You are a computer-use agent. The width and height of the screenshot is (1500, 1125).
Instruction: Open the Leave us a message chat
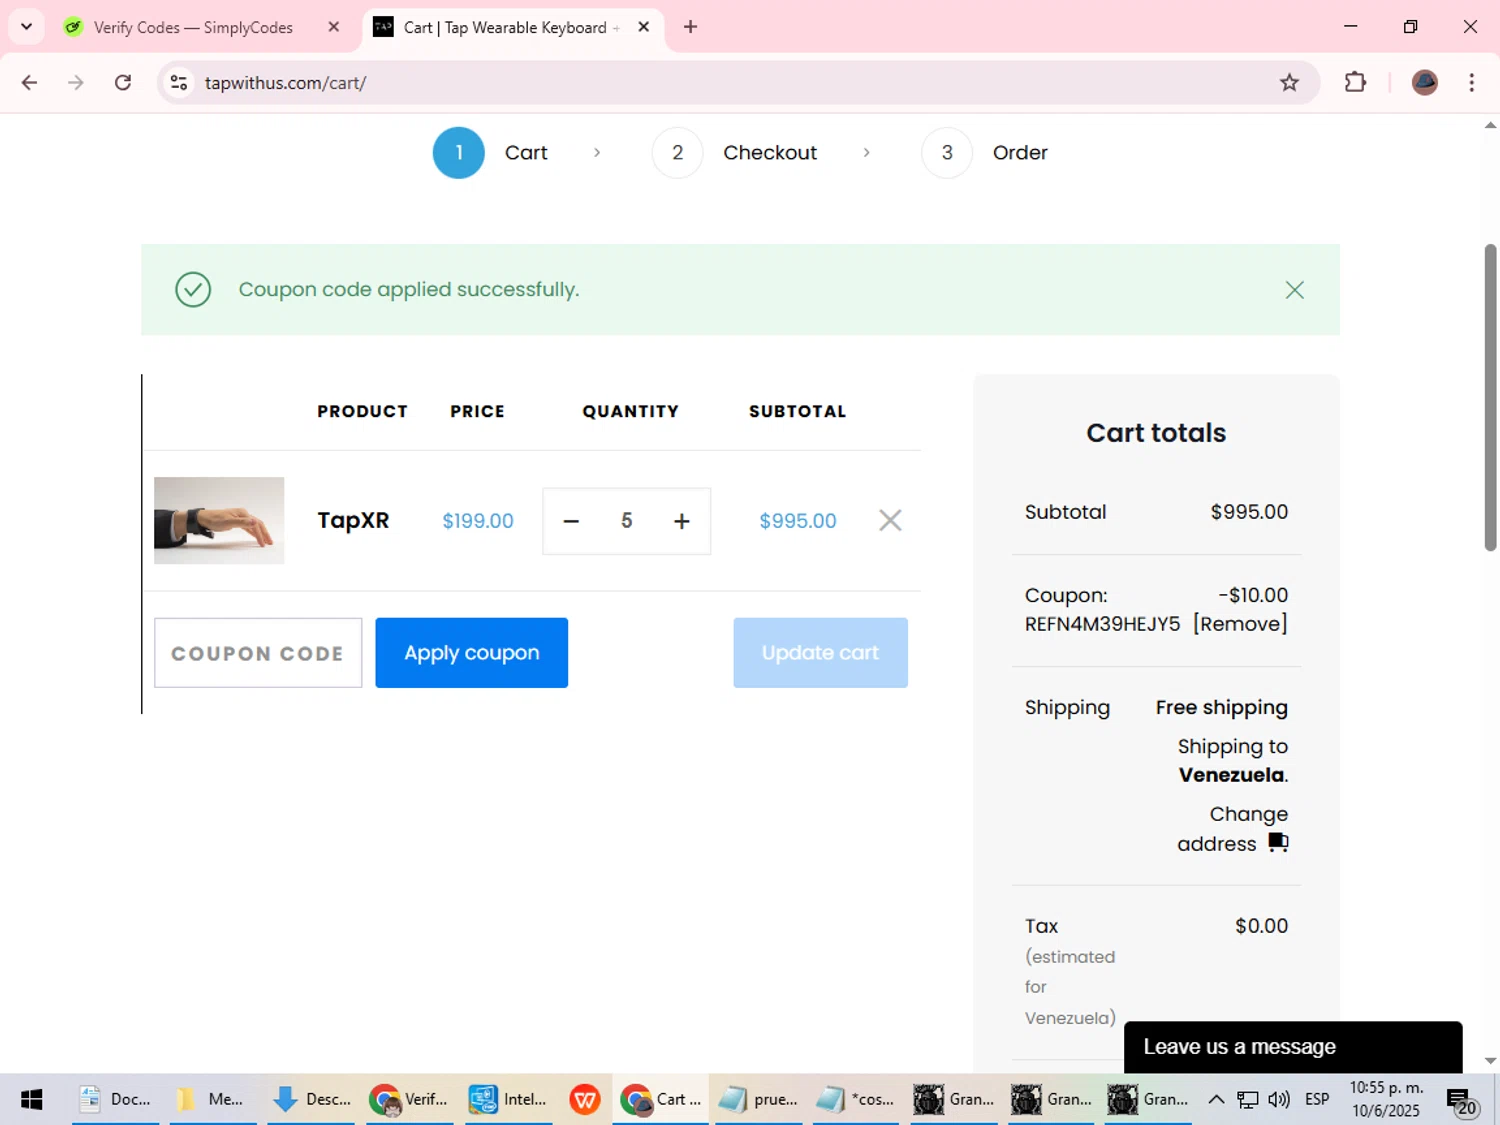[x=1293, y=1047]
